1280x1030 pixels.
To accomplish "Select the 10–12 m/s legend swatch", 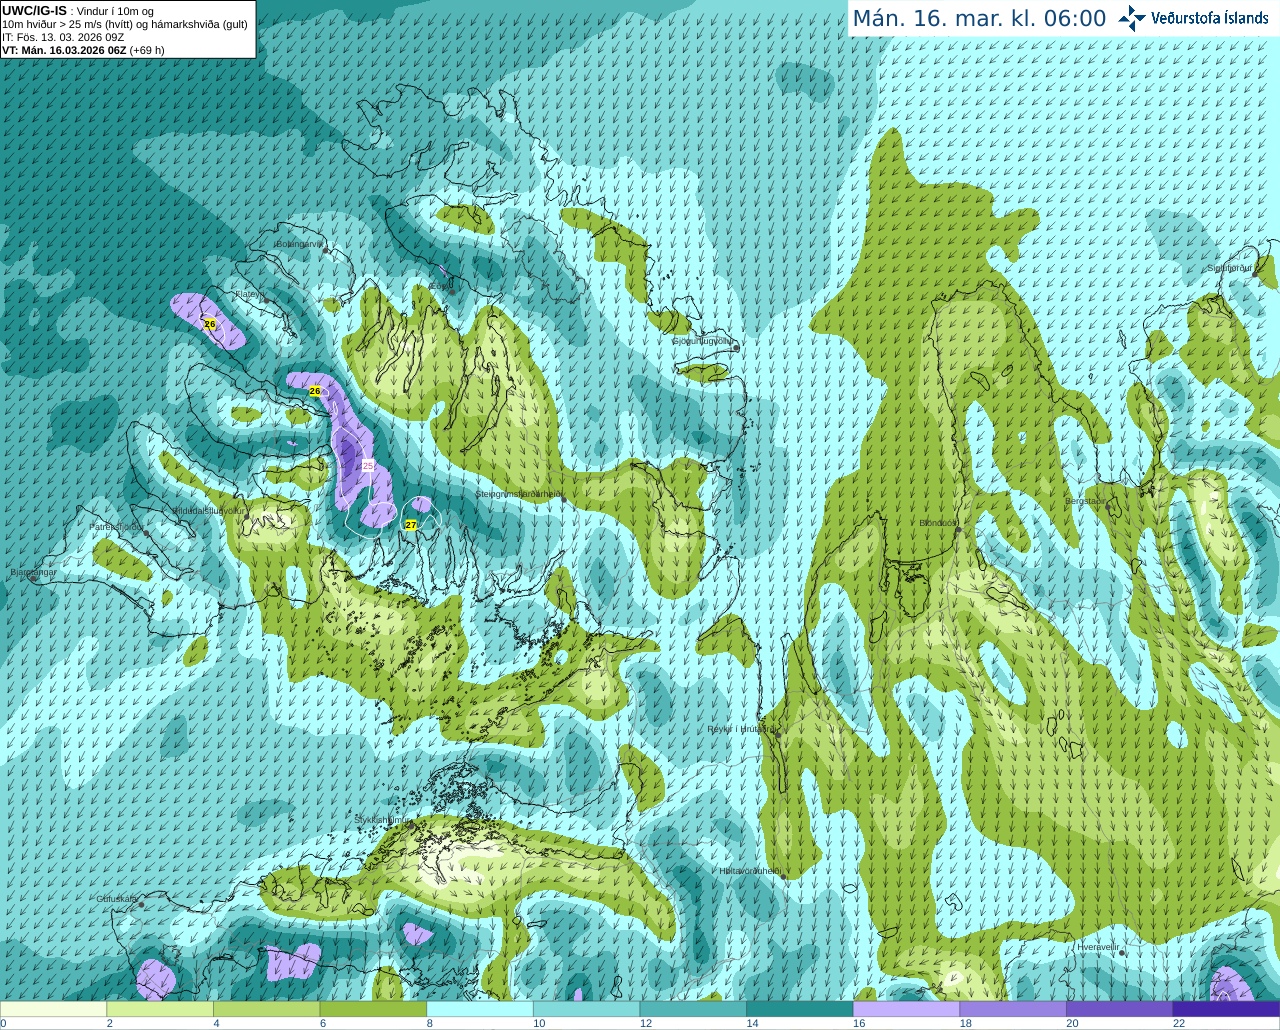I will tap(587, 1009).
